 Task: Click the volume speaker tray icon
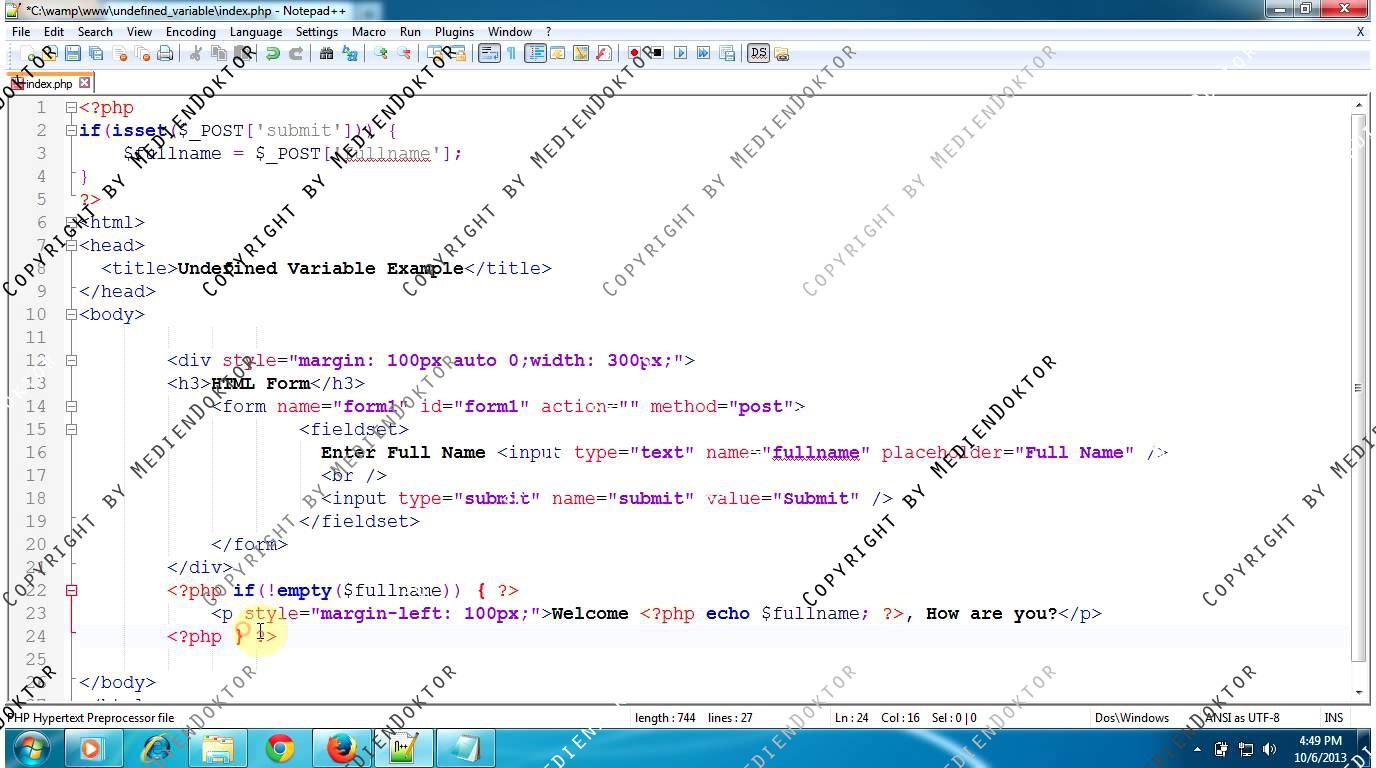[1270, 748]
